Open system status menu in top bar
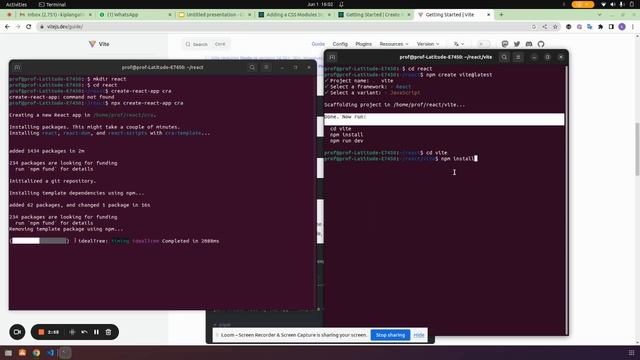This screenshot has width=640, height=360. coord(617,4)
